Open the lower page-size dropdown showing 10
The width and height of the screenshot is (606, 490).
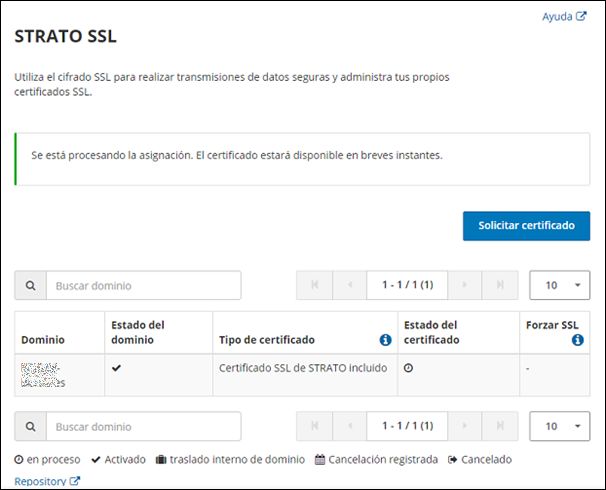coord(560,426)
